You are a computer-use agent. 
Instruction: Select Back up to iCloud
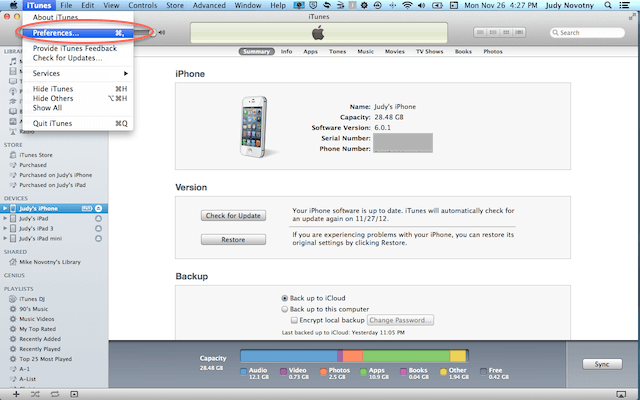click(285, 298)
